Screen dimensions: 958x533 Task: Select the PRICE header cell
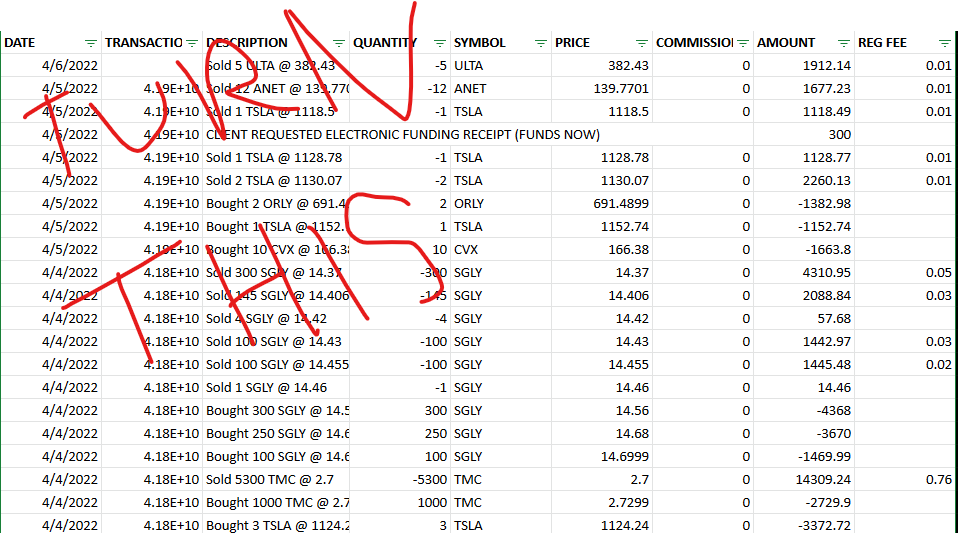602,43
